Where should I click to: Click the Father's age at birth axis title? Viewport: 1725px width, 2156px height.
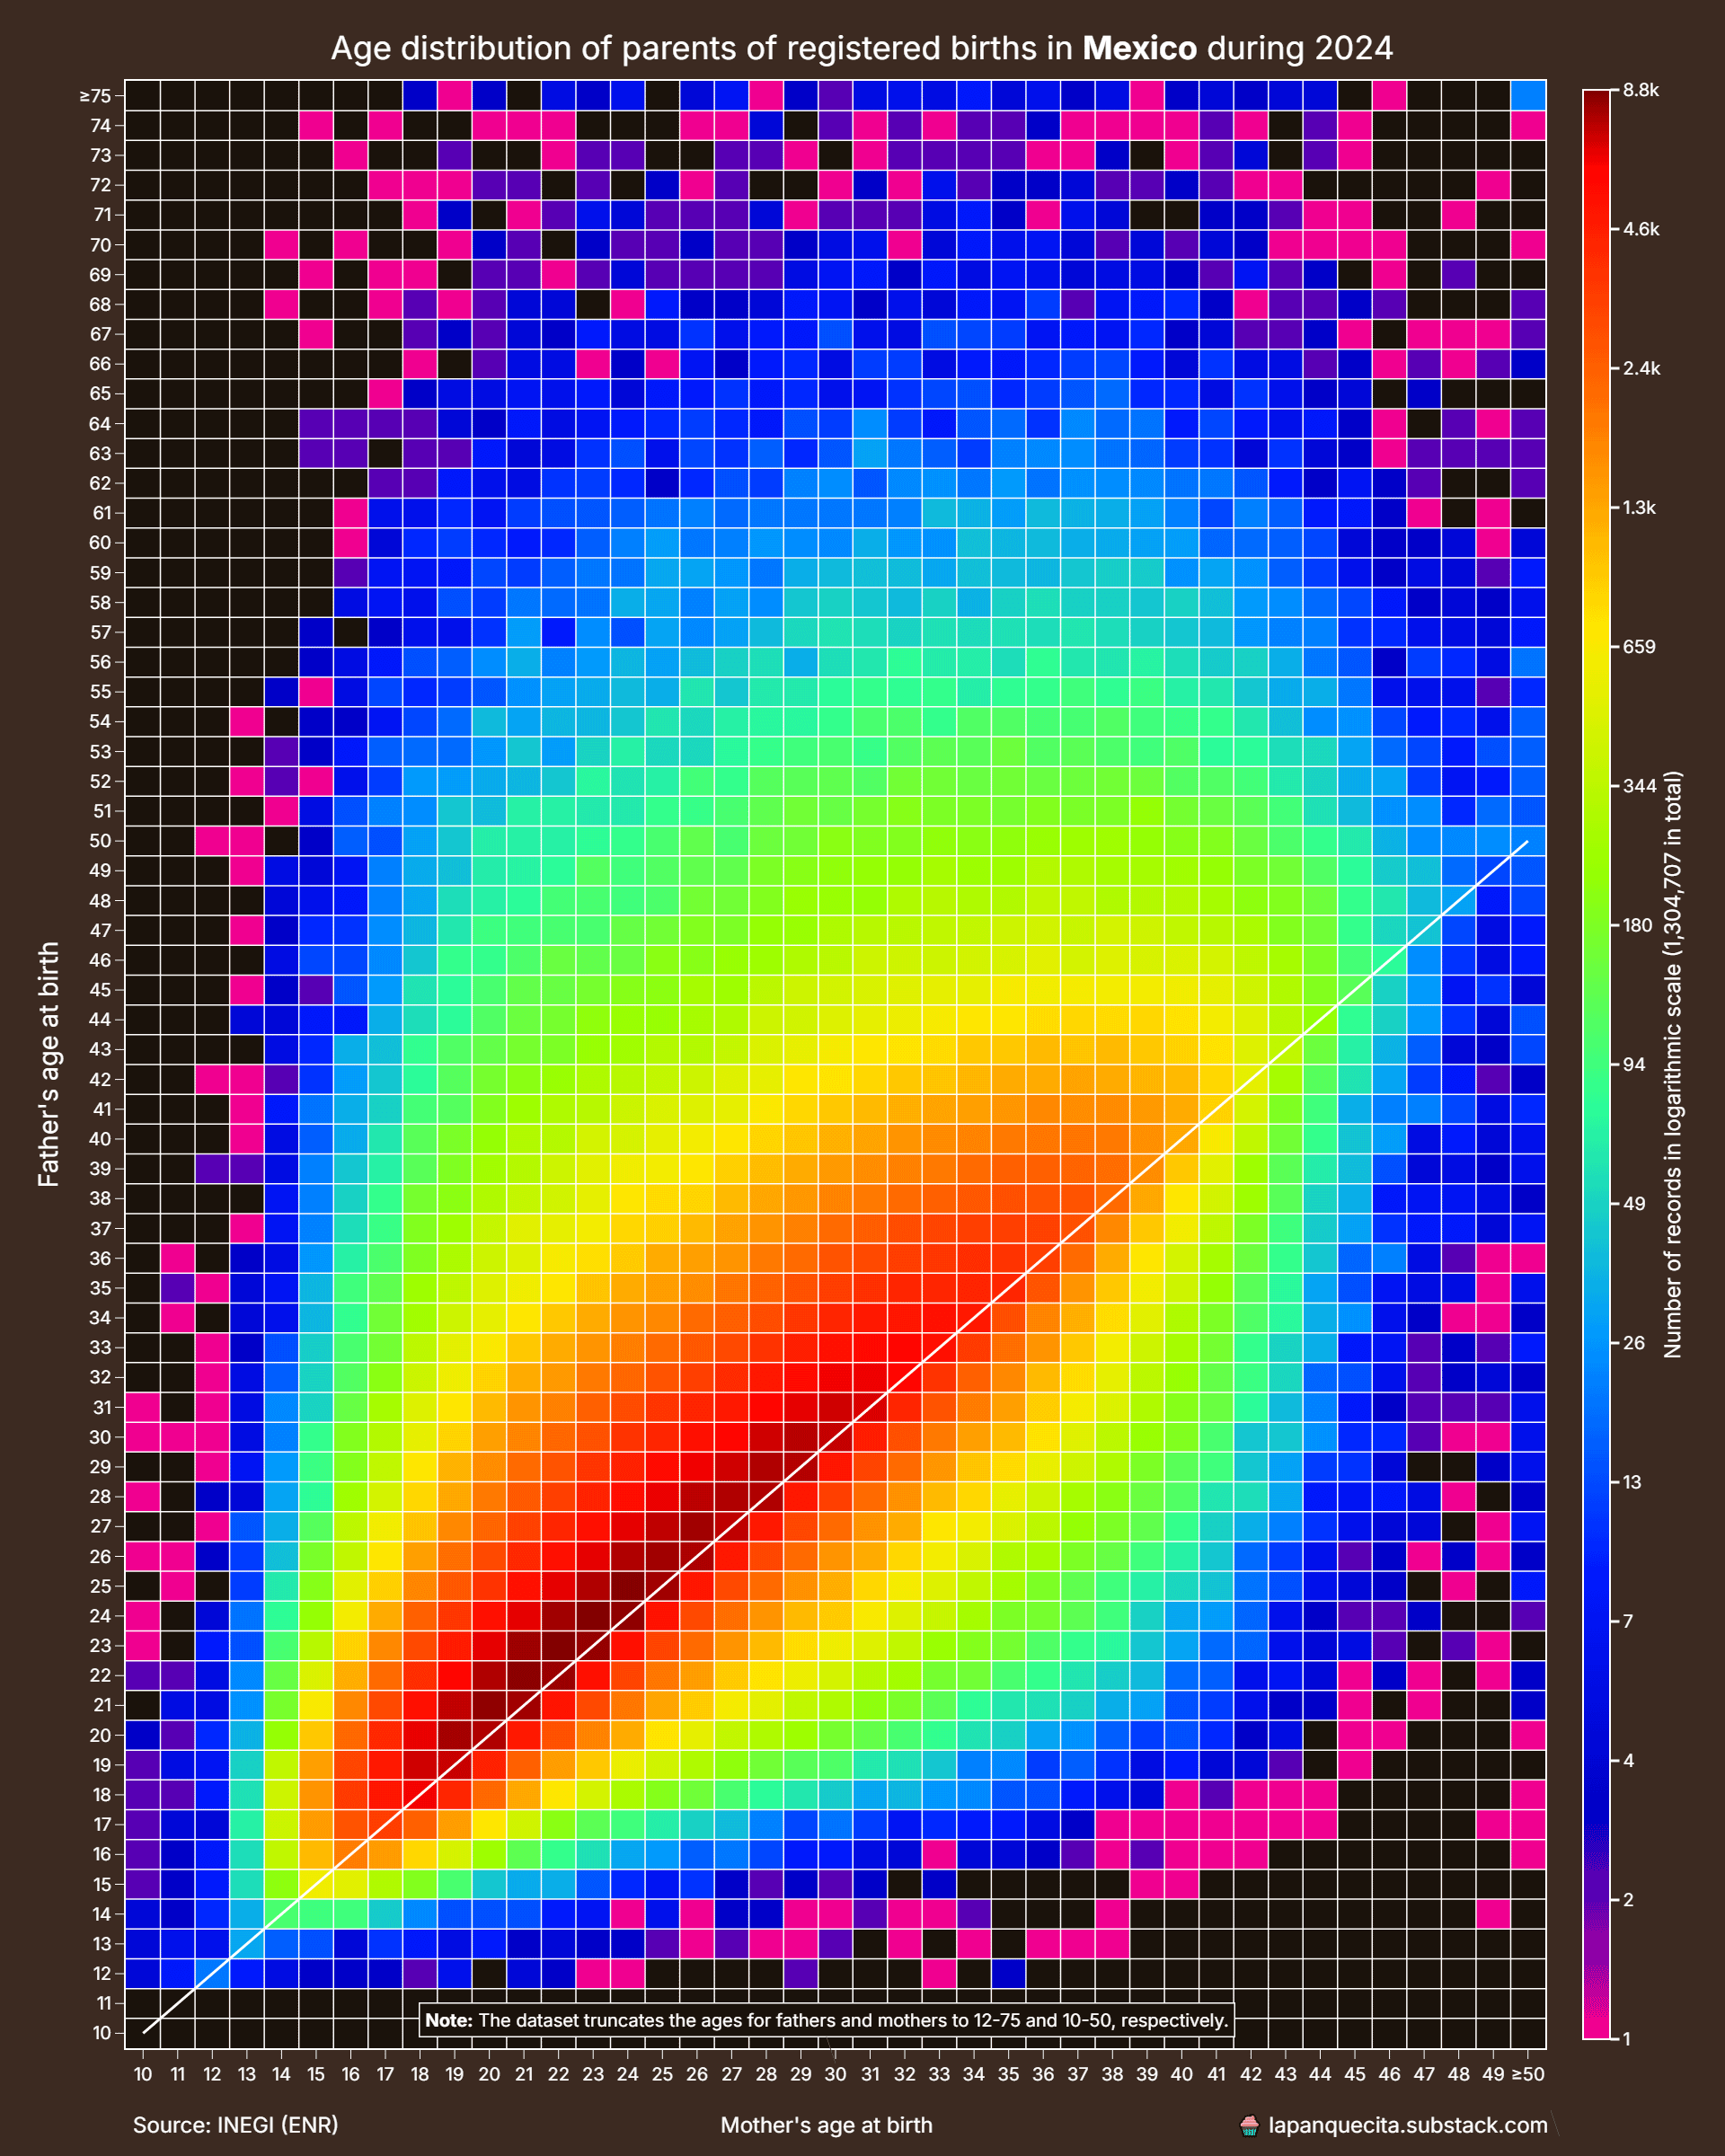tap(49, 1064)
